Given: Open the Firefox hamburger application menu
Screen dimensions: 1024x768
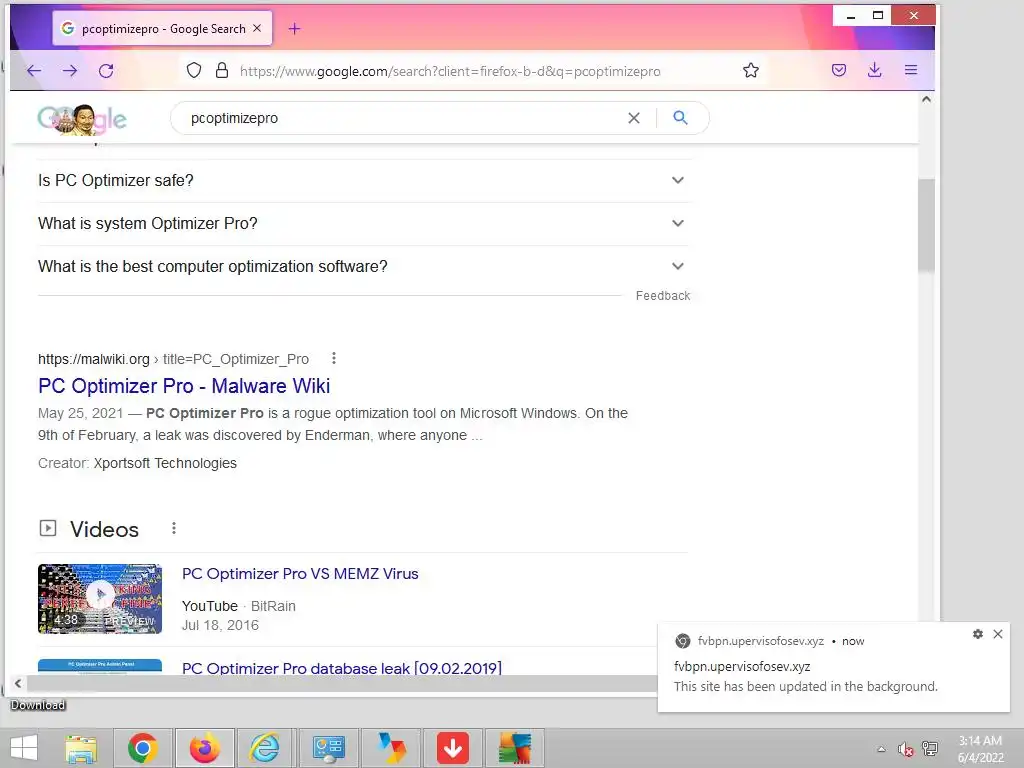Looking at the screenshot, I should pyautogui.click(x=911, y=71).
